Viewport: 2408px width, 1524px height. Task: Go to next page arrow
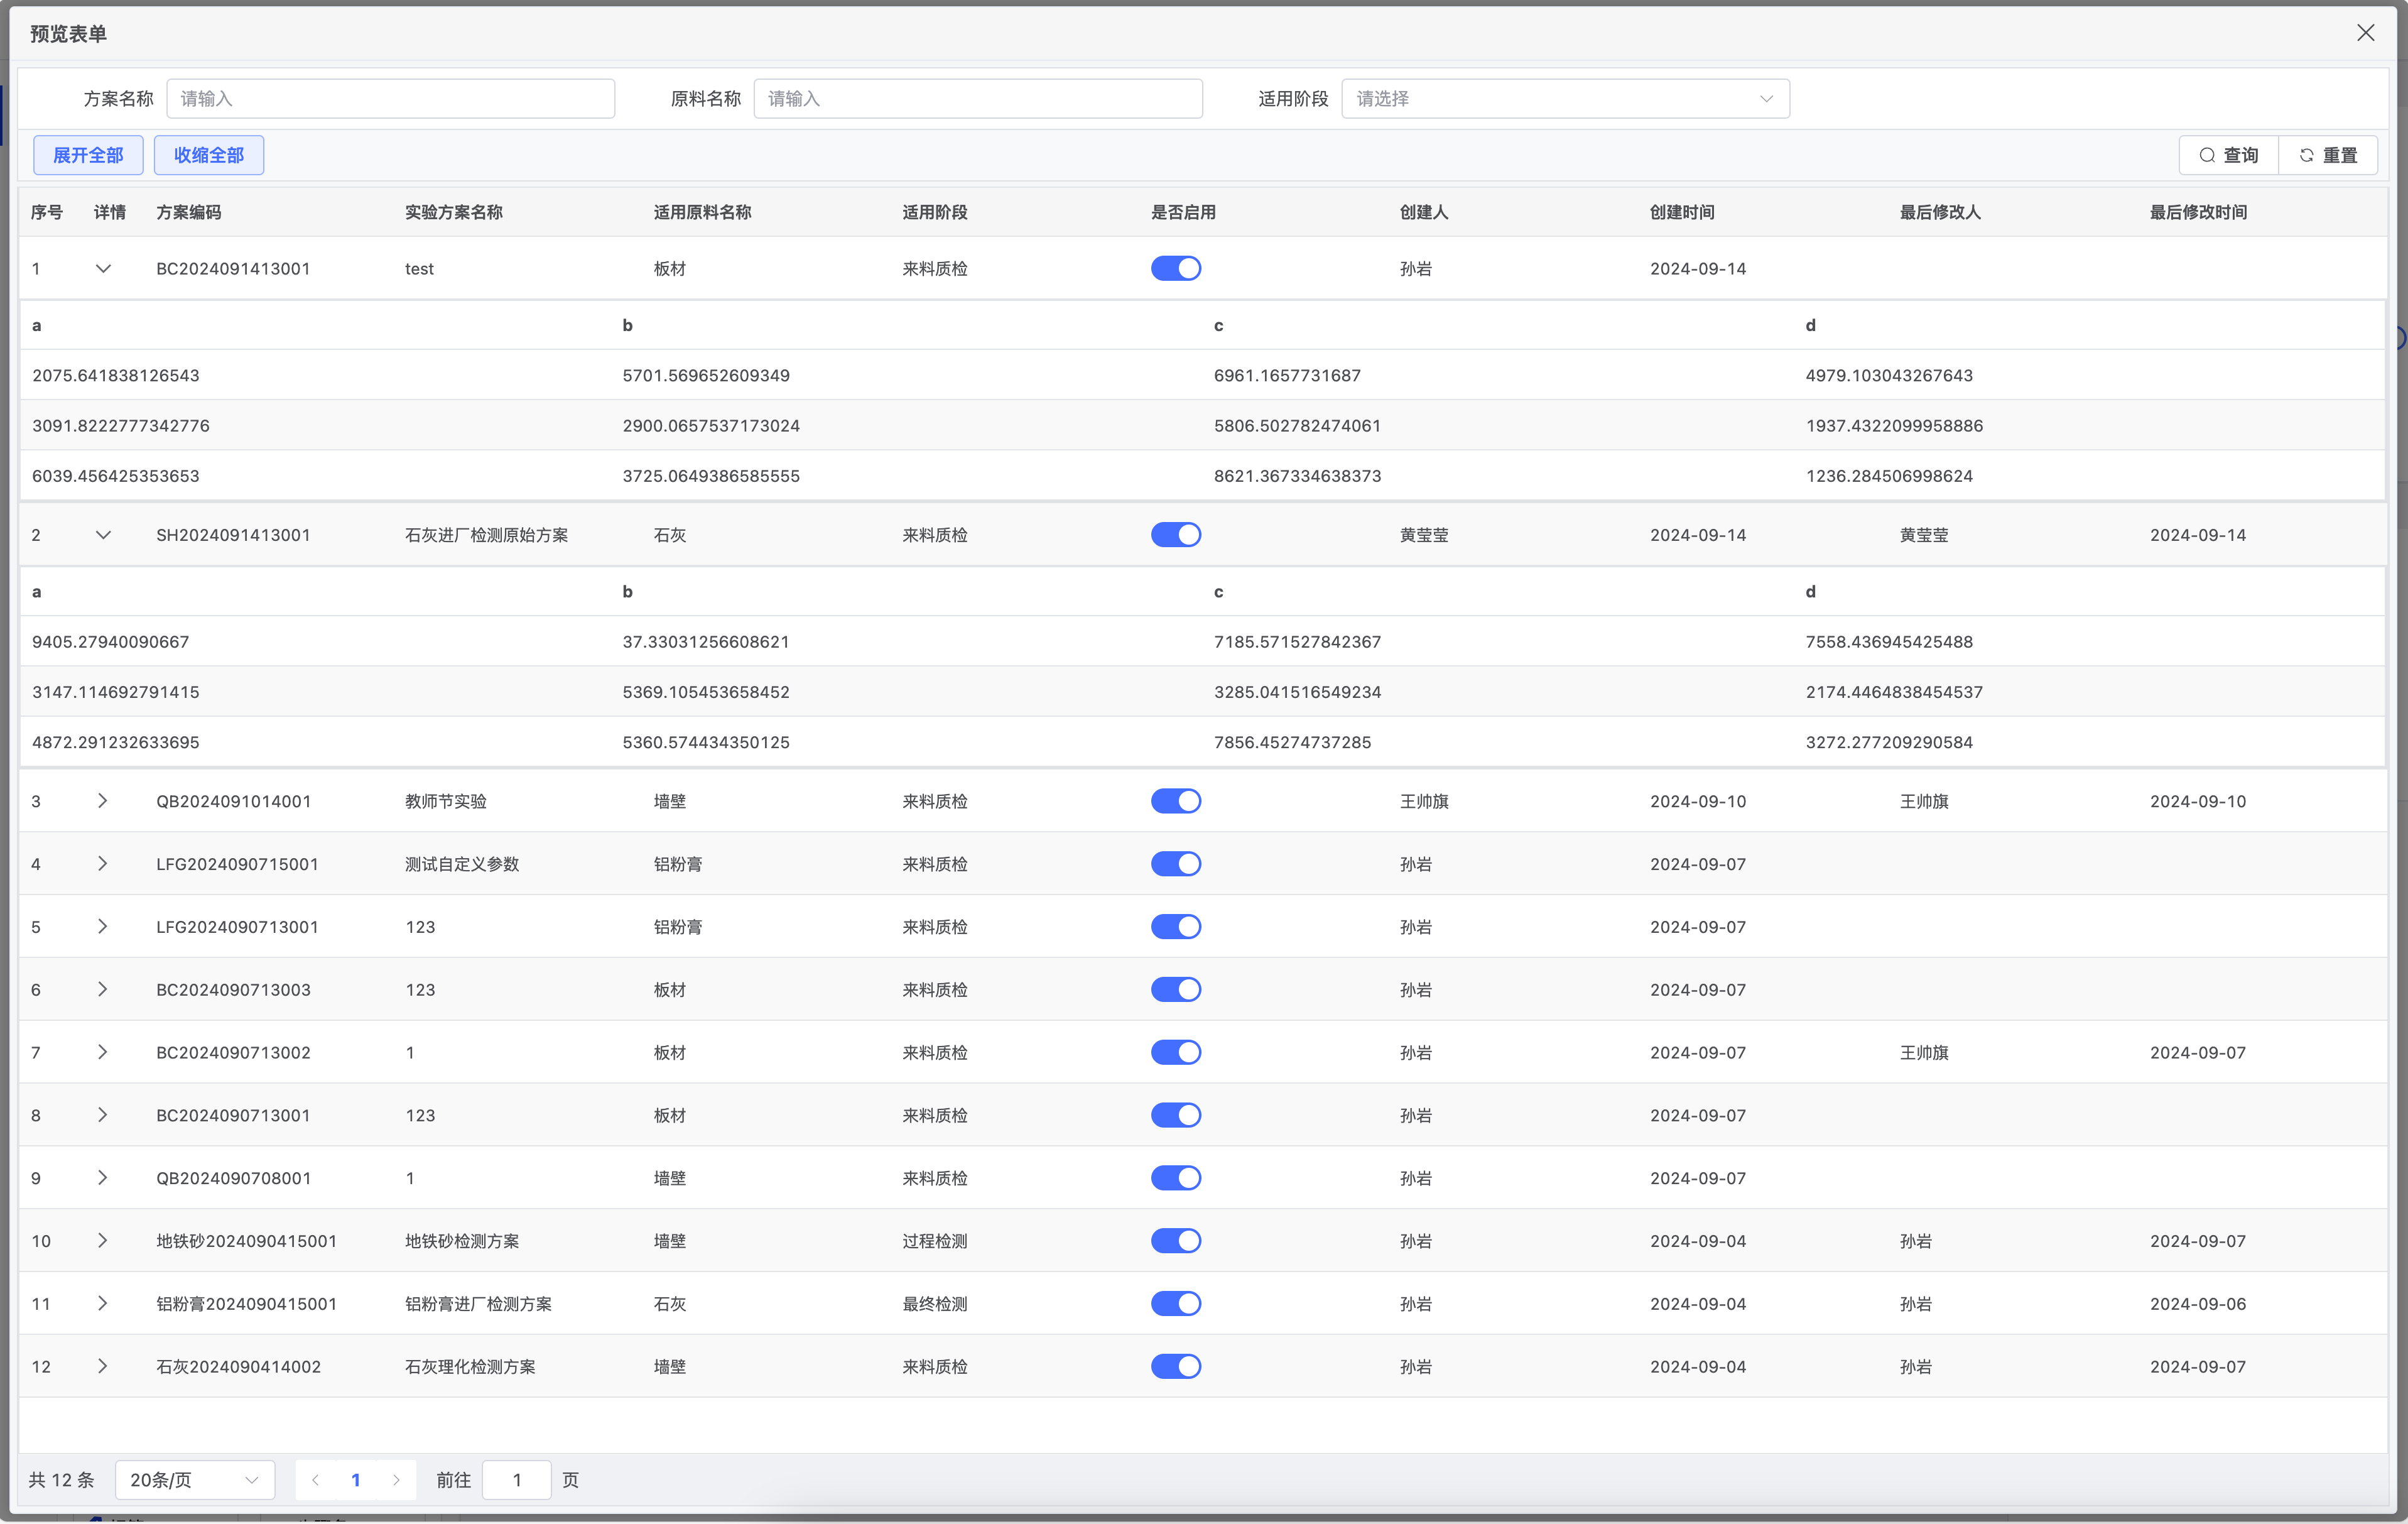(x=396, y=1480)
